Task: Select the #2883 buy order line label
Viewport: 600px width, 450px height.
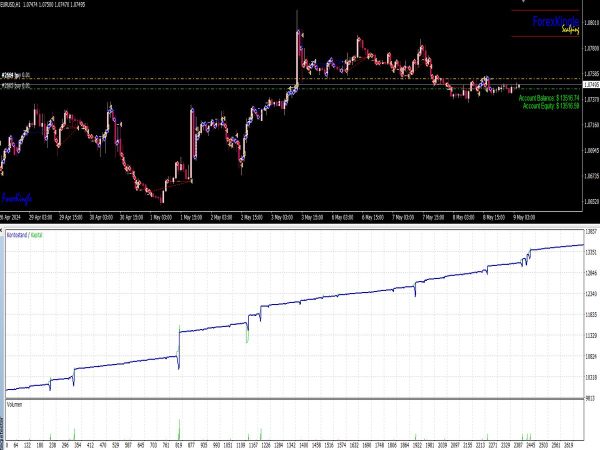Action: coord(16,86)
